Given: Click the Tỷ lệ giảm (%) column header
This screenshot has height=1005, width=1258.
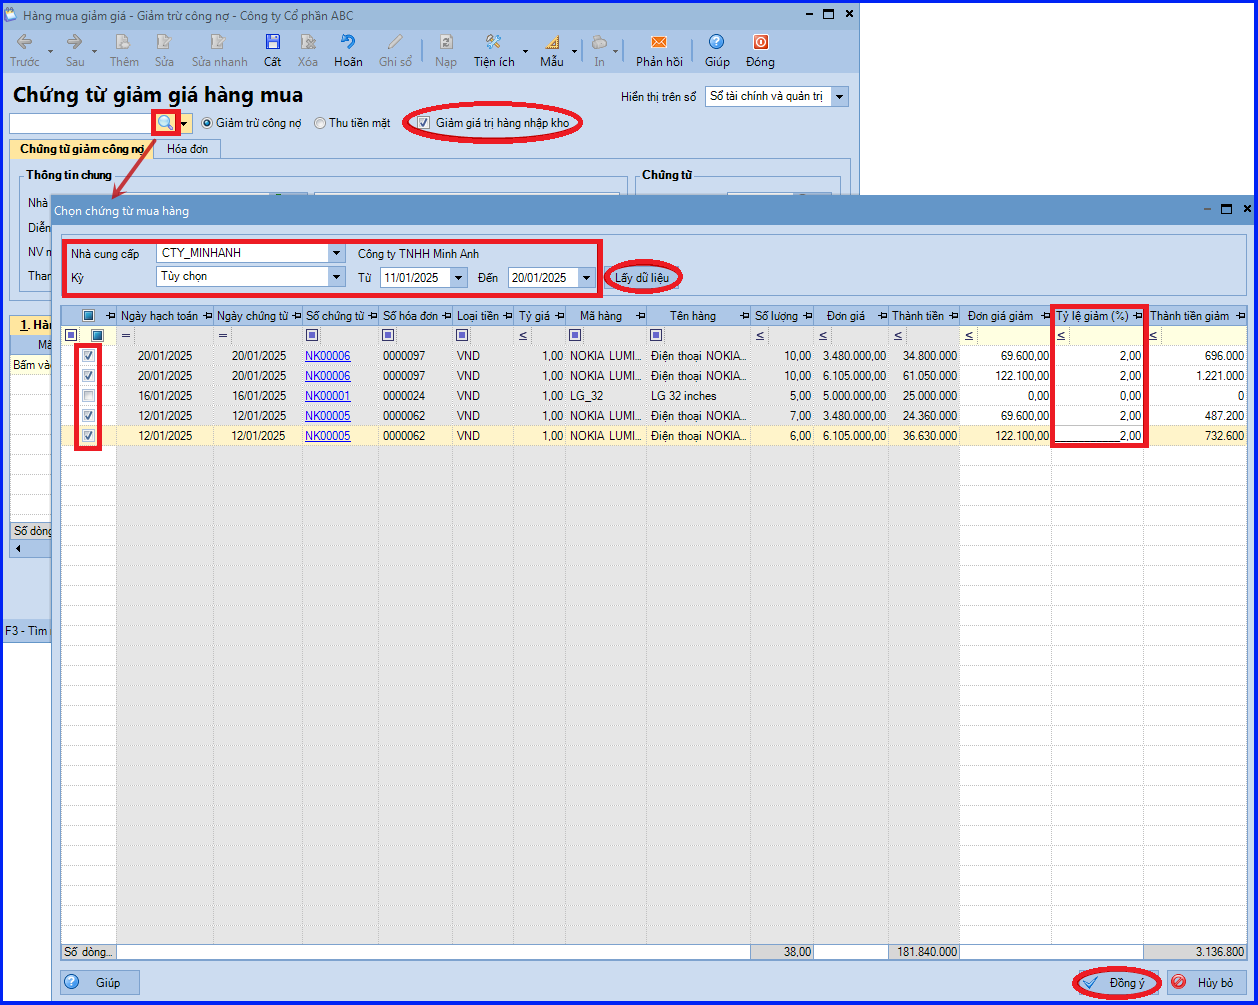Looking at the screenshot, I should pyautogui.click(x=1092, y=316).
